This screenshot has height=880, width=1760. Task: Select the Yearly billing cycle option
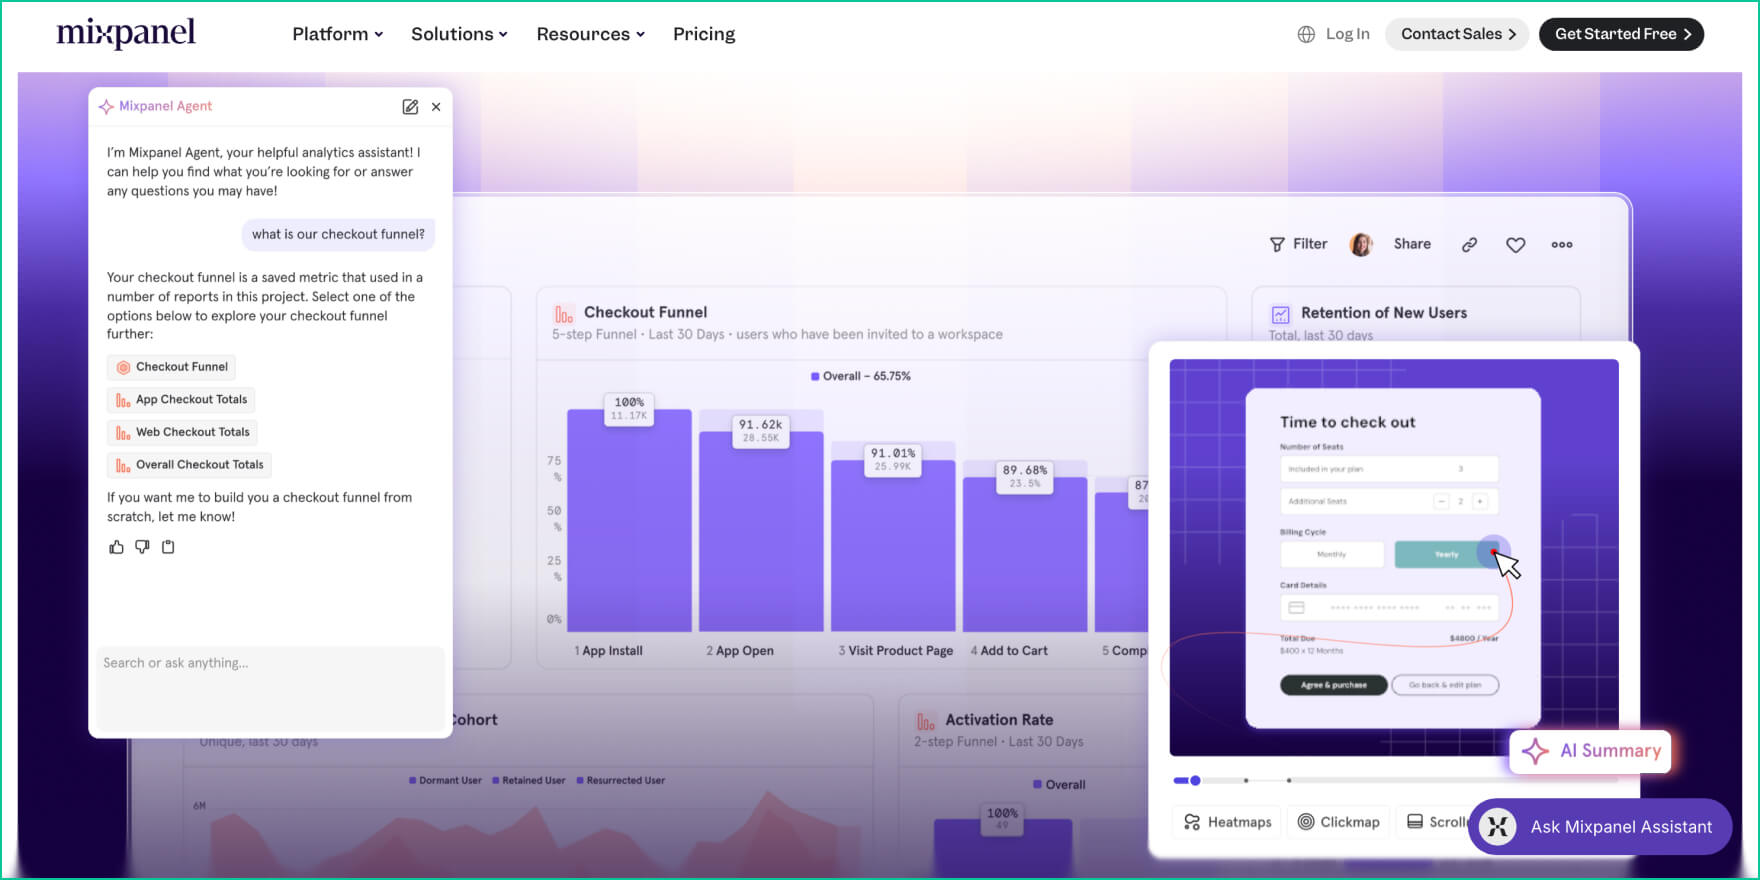click(1447, 554)
